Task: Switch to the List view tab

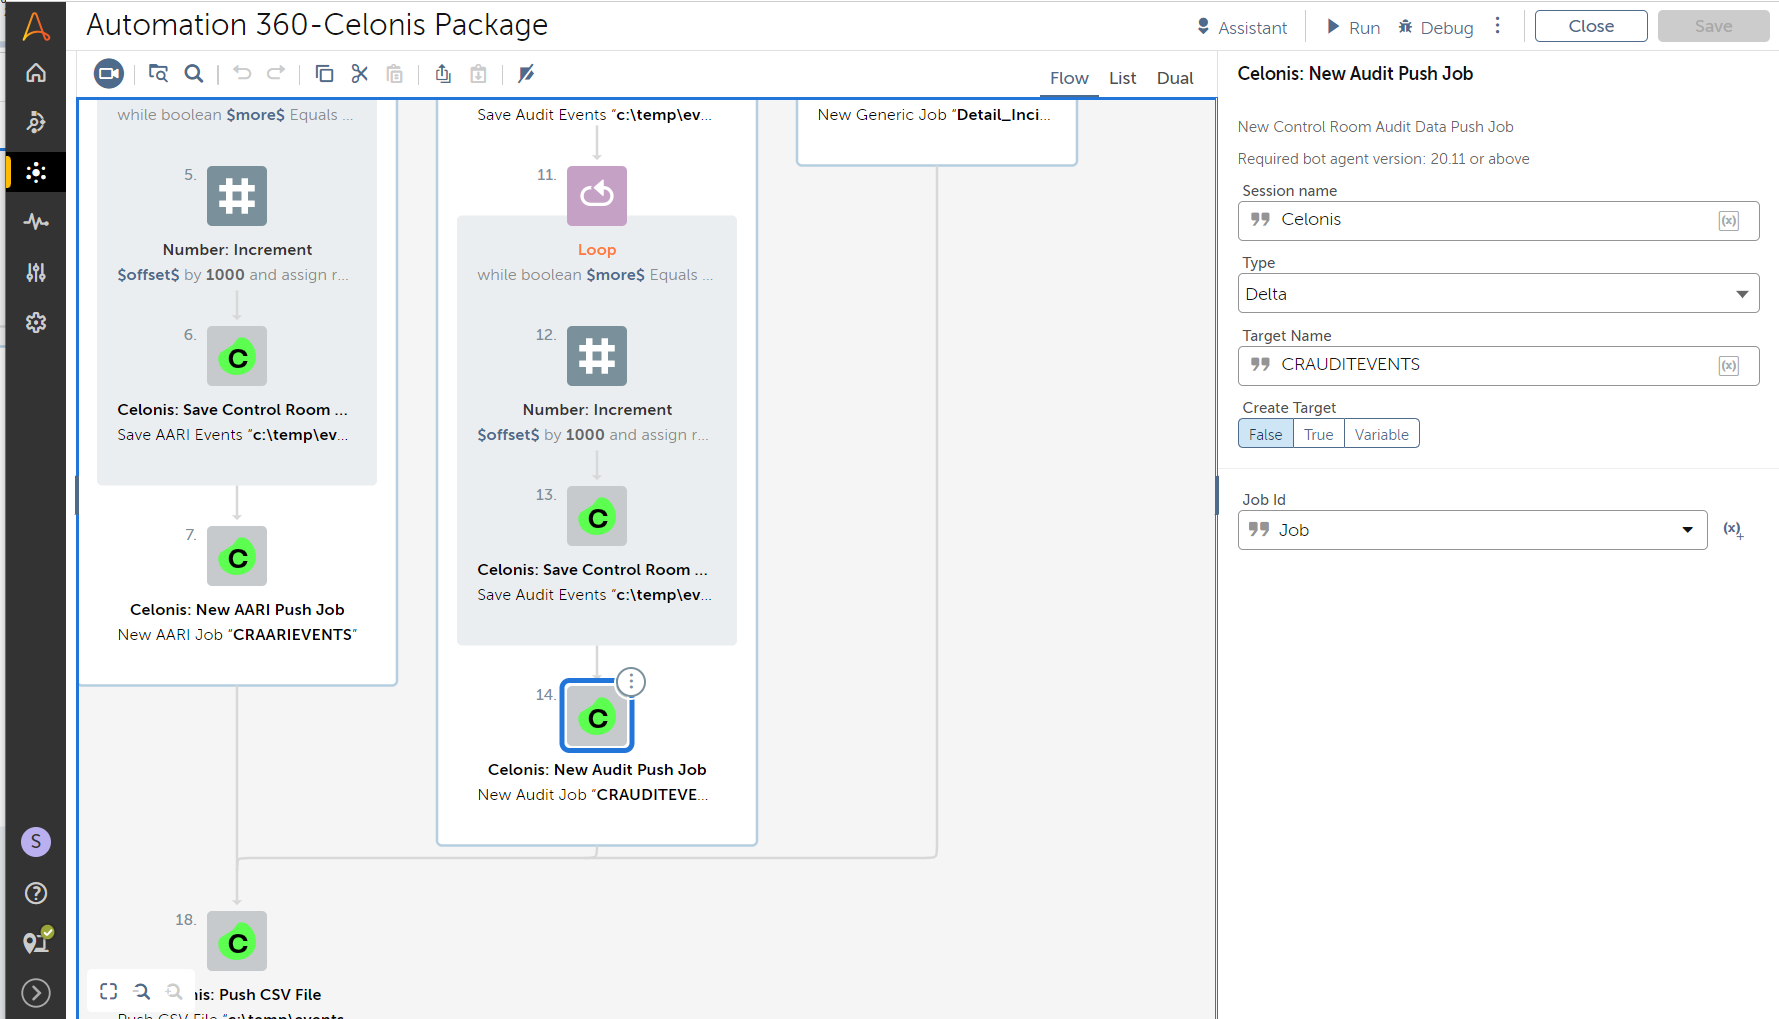Action: [1122, 78]
